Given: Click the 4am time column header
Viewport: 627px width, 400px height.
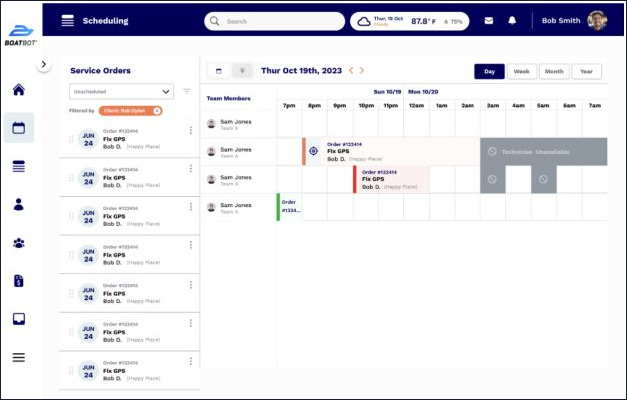Looking at the screenshot, I should pos(518,106).
